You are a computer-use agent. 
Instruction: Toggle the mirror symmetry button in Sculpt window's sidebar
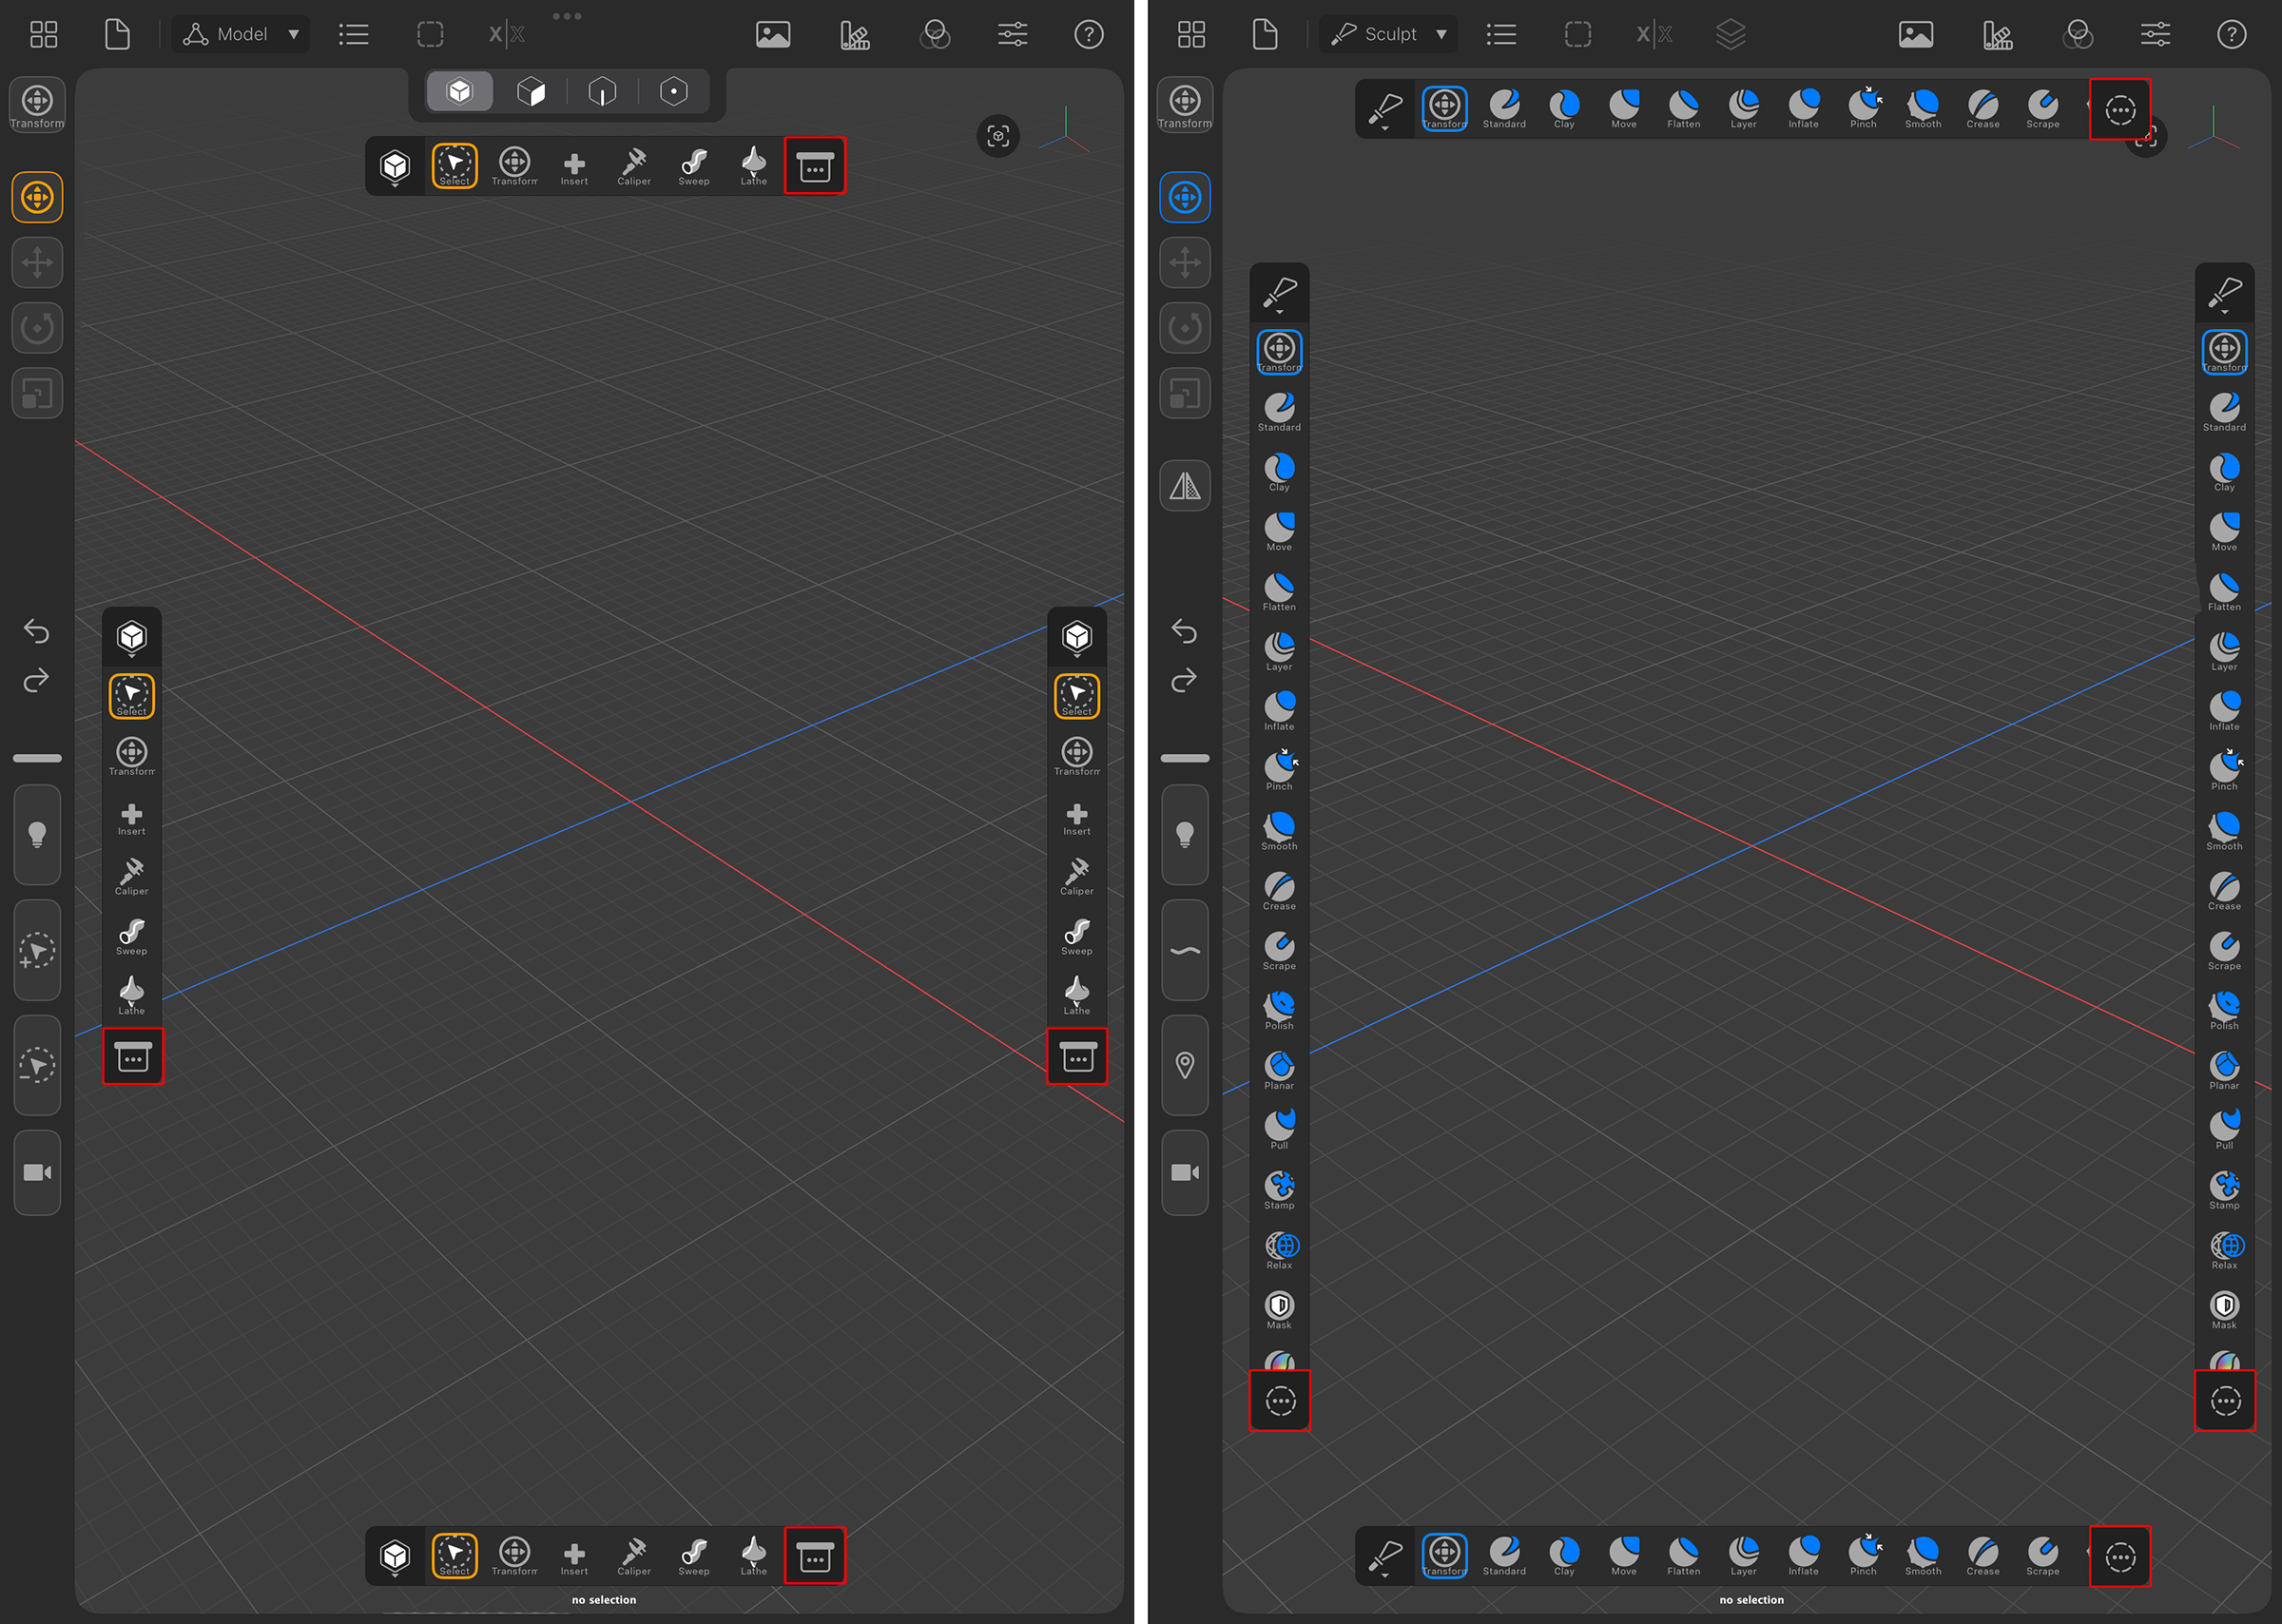coord(1185,486)
